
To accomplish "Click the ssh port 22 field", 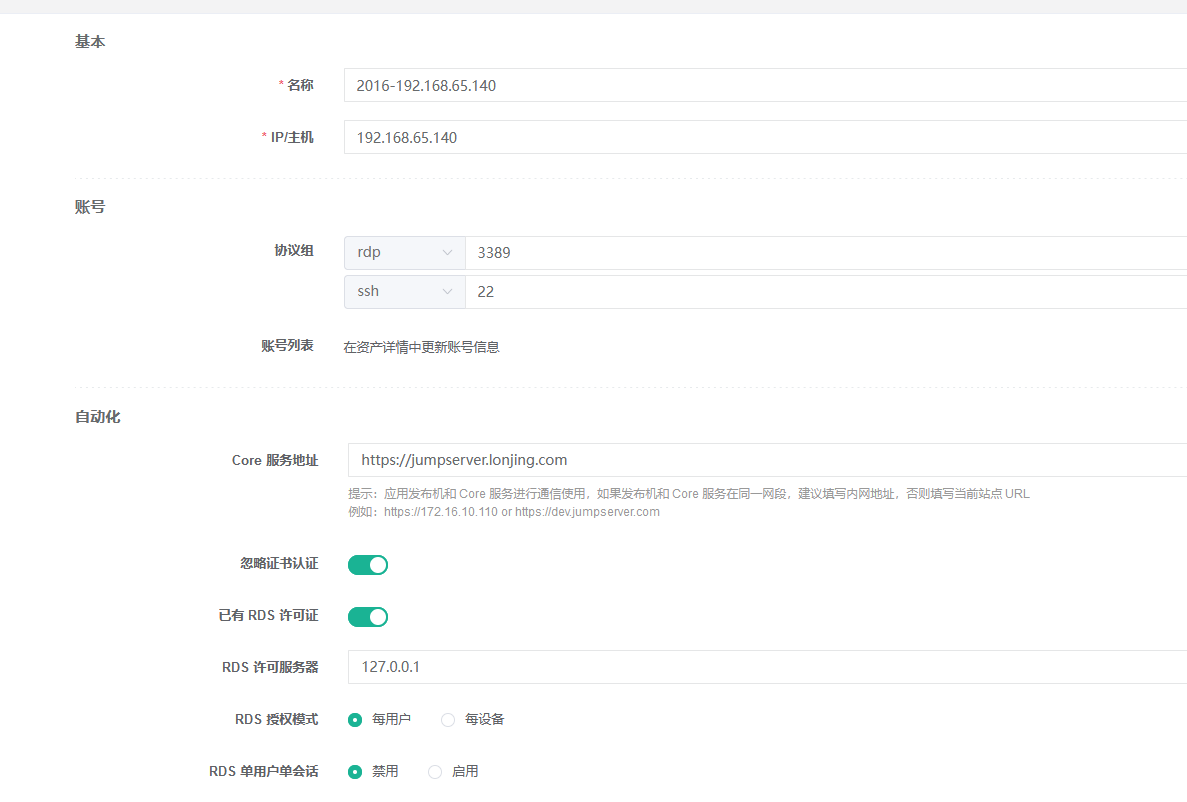I will (600, 291).
